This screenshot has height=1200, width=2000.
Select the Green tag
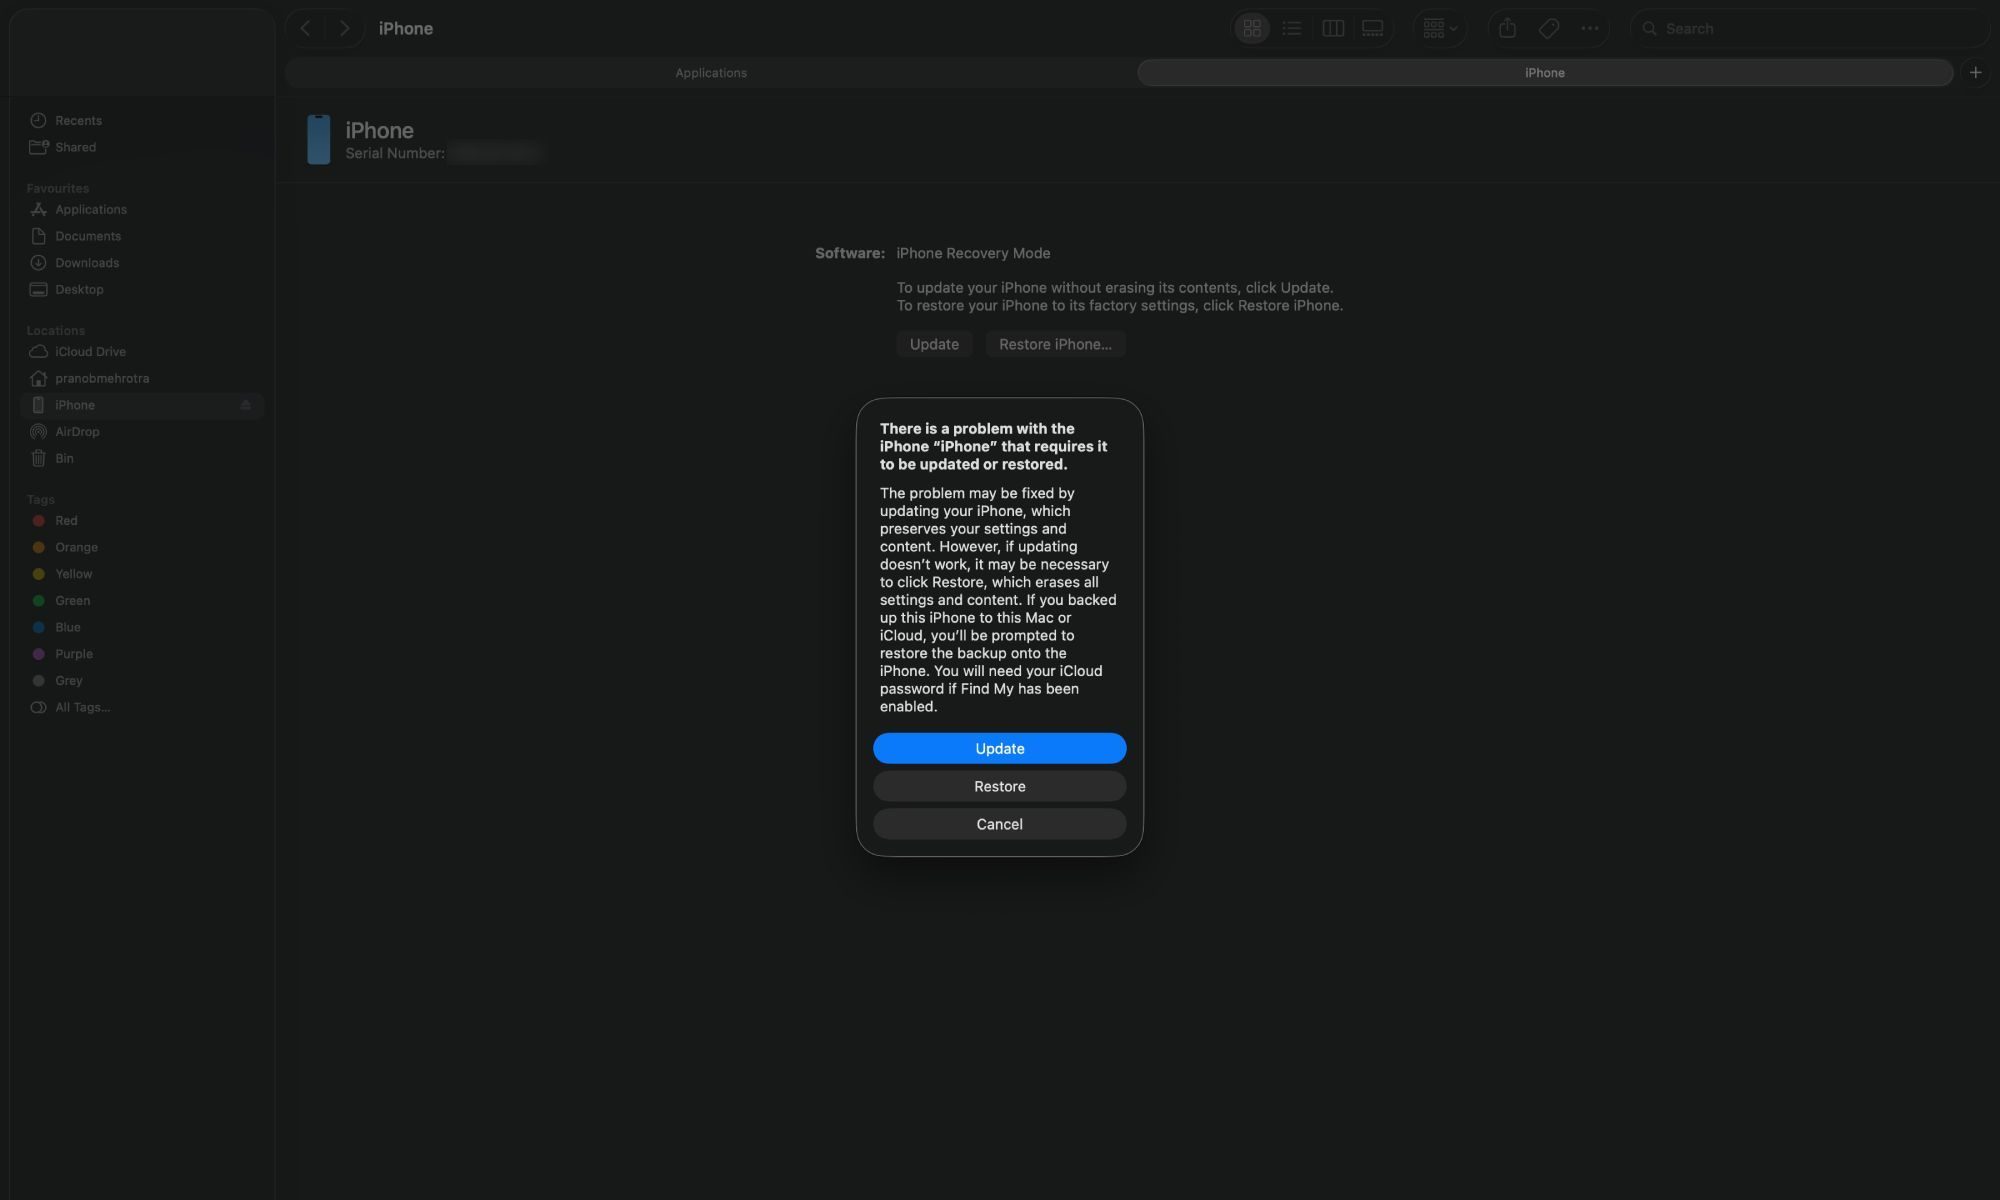coord(141,600)
